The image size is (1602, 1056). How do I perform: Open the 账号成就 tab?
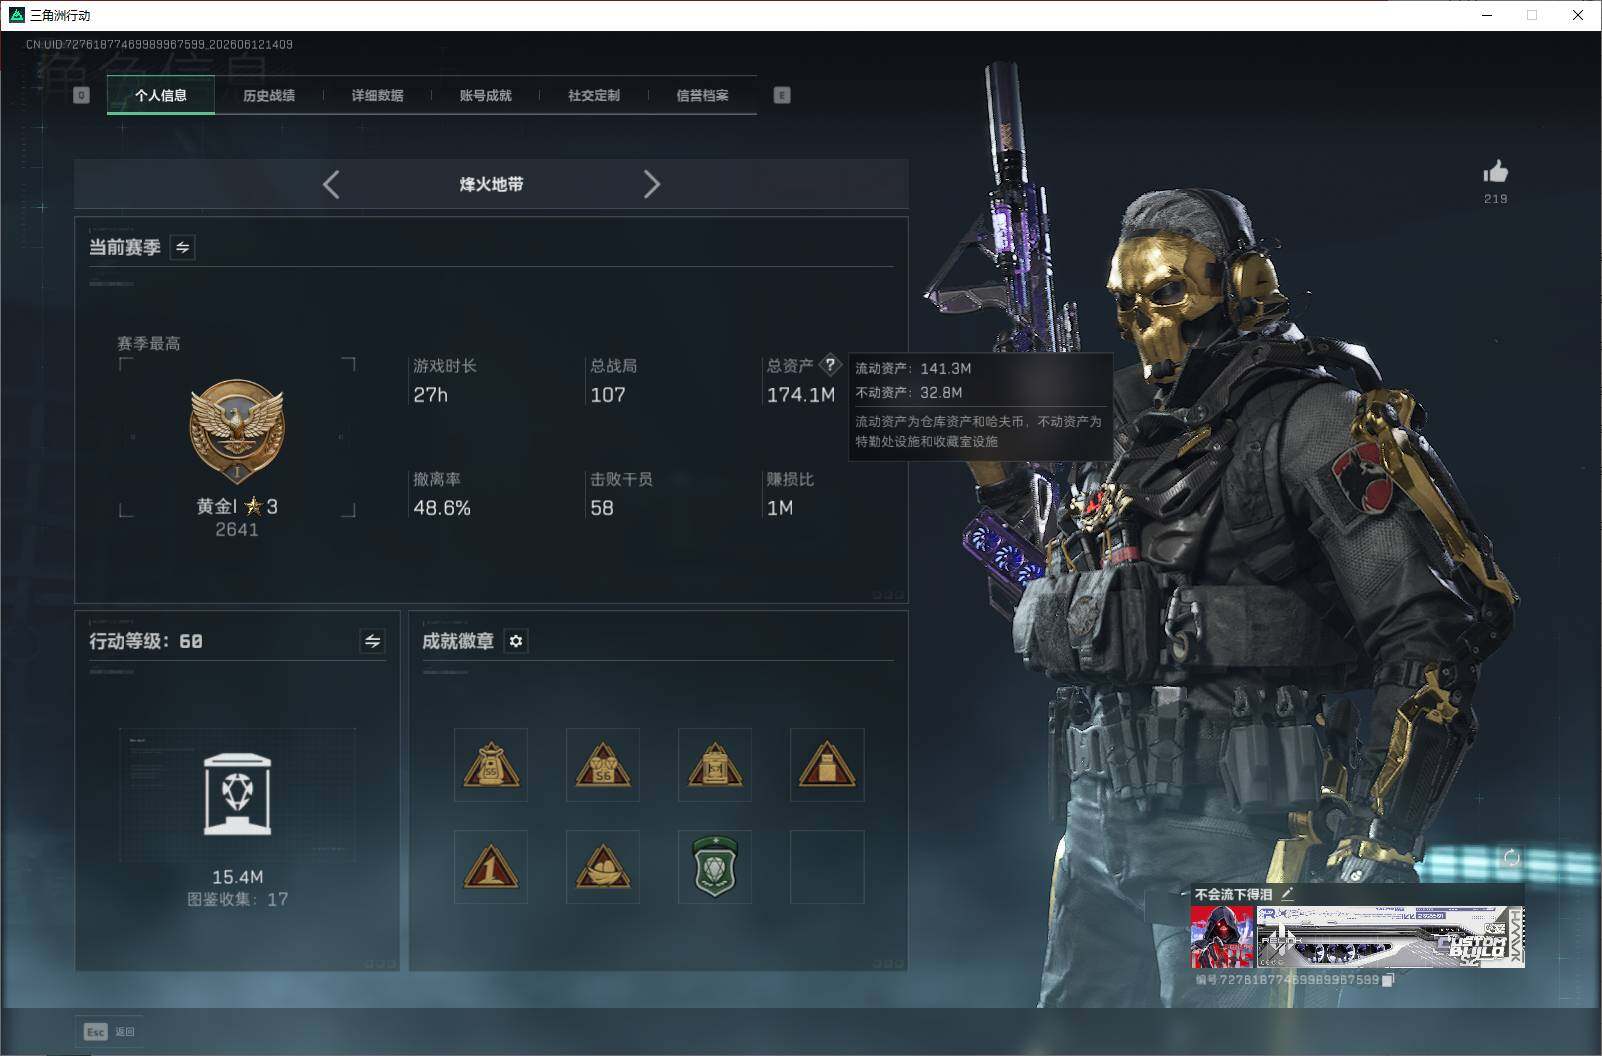tap(485, 96)
